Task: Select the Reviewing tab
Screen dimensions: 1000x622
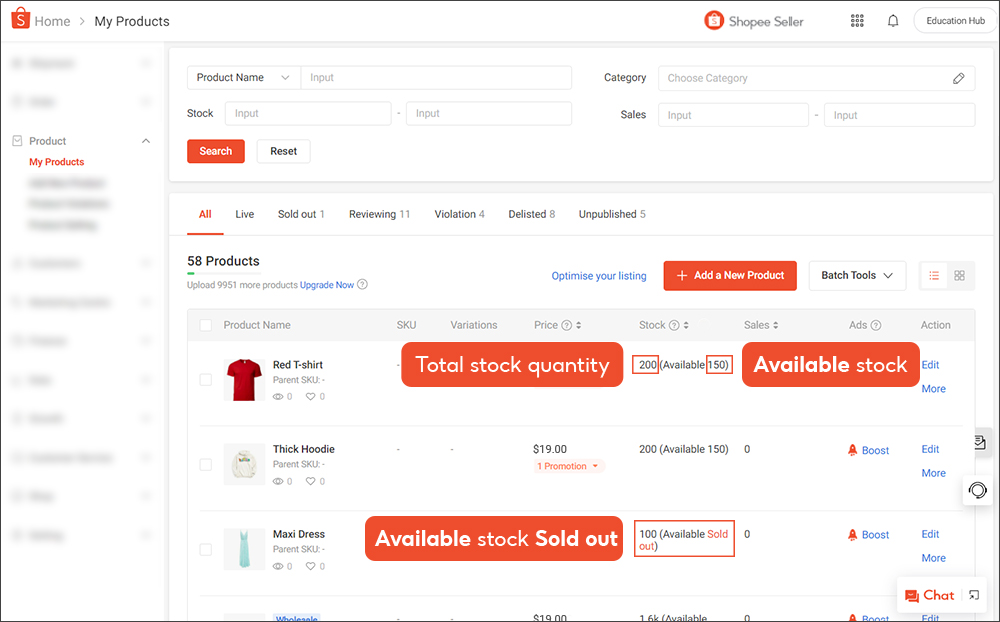Action: (x=379, y=214)
